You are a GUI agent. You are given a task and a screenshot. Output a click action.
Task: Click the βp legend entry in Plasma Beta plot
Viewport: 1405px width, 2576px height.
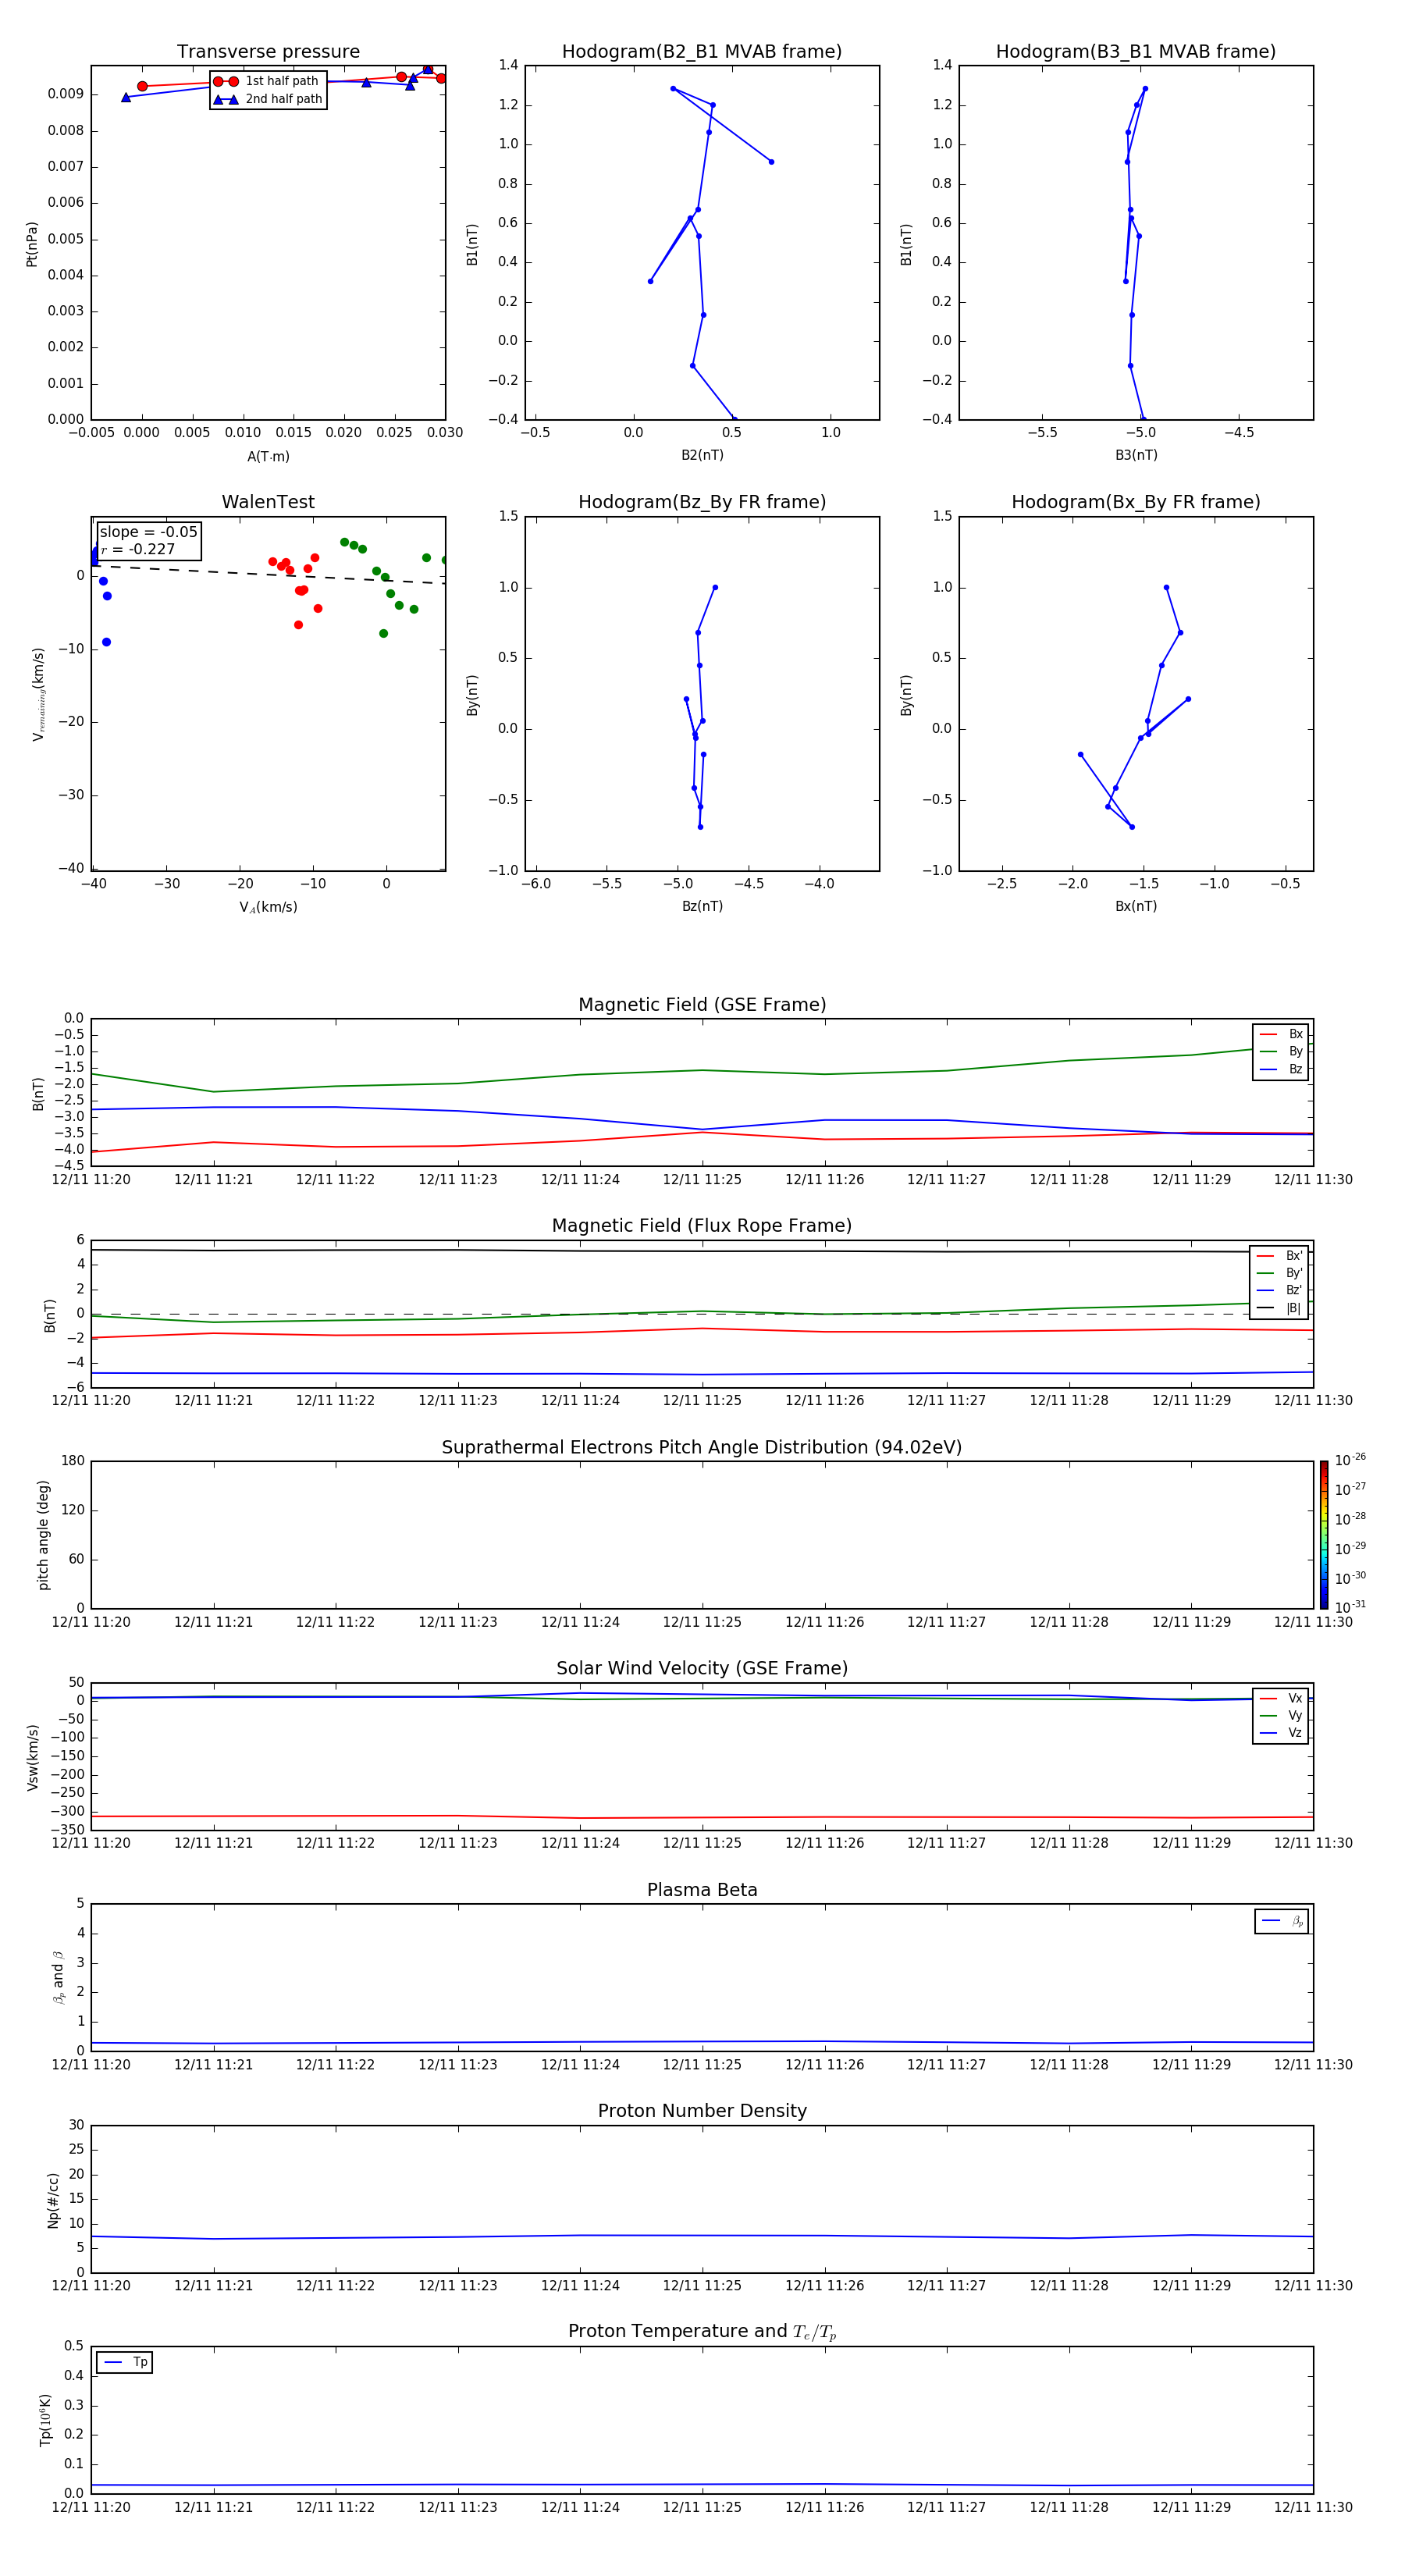pos(1282,1921)
